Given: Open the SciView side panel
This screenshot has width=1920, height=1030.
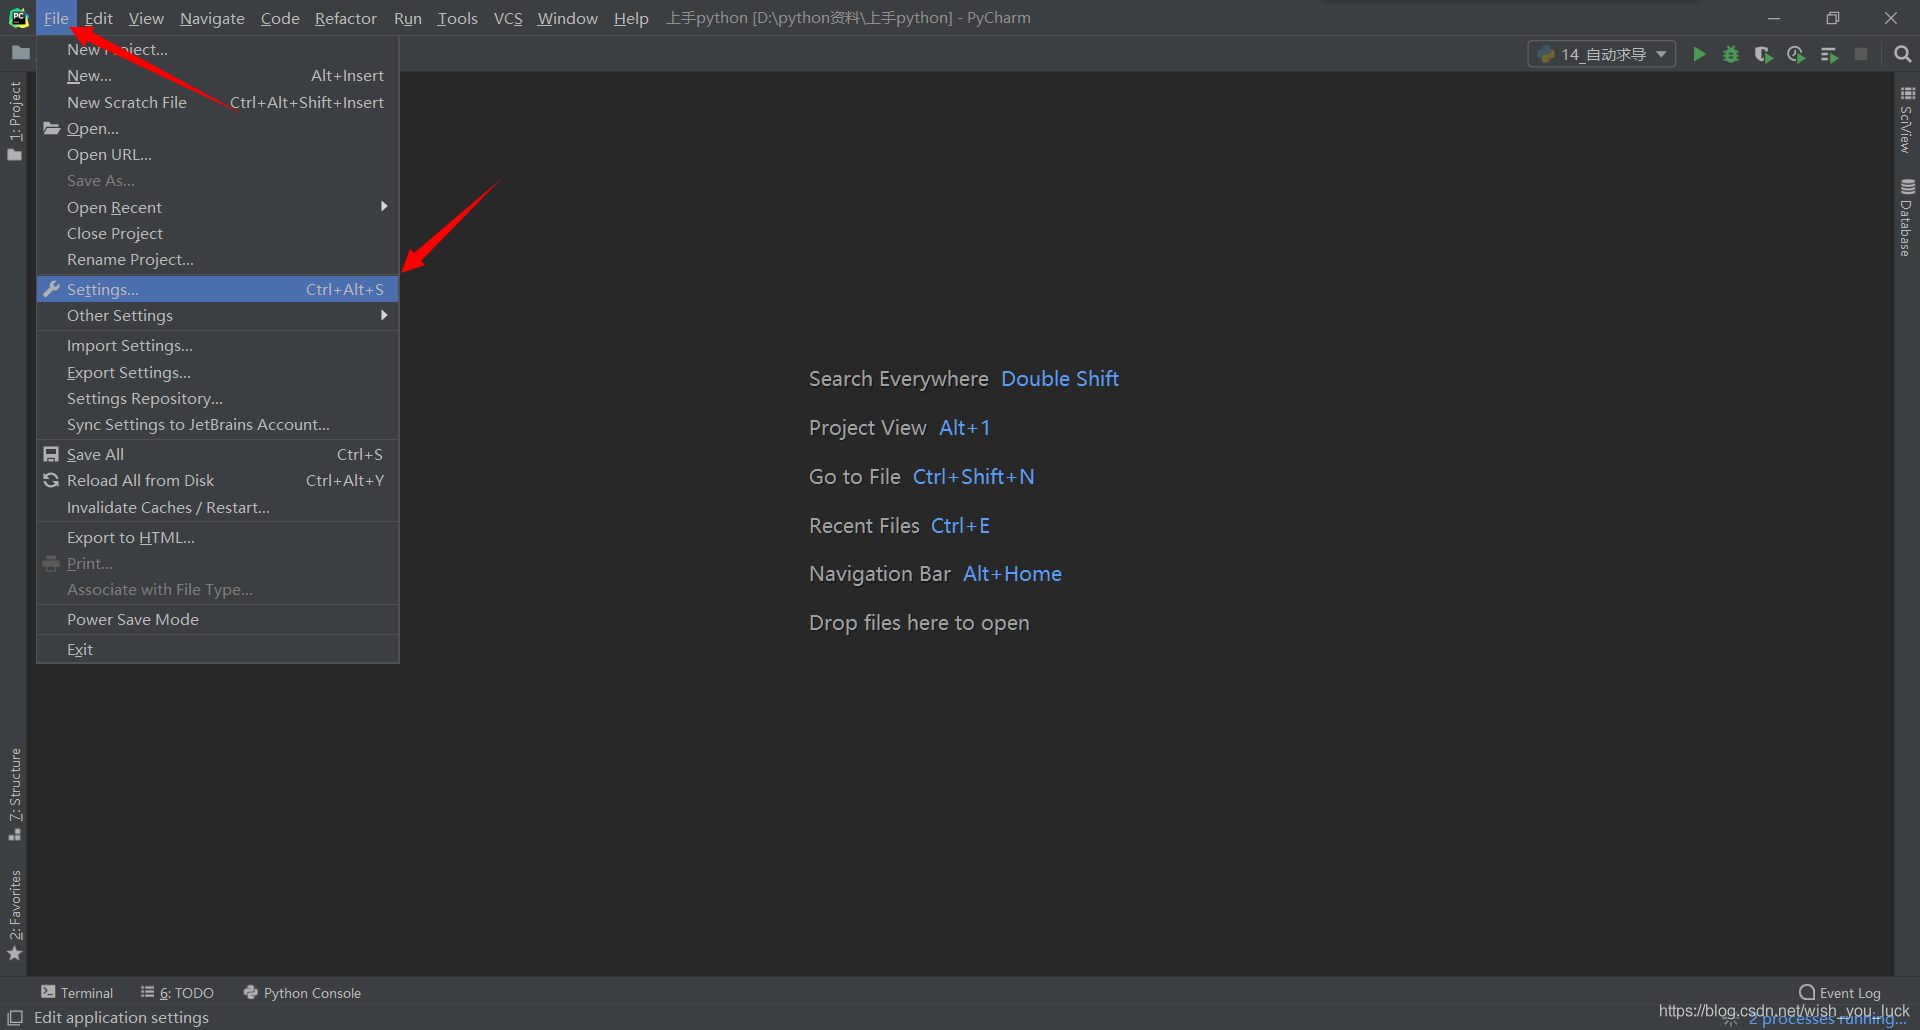Looking at the screenshot, I should 1907,120.
